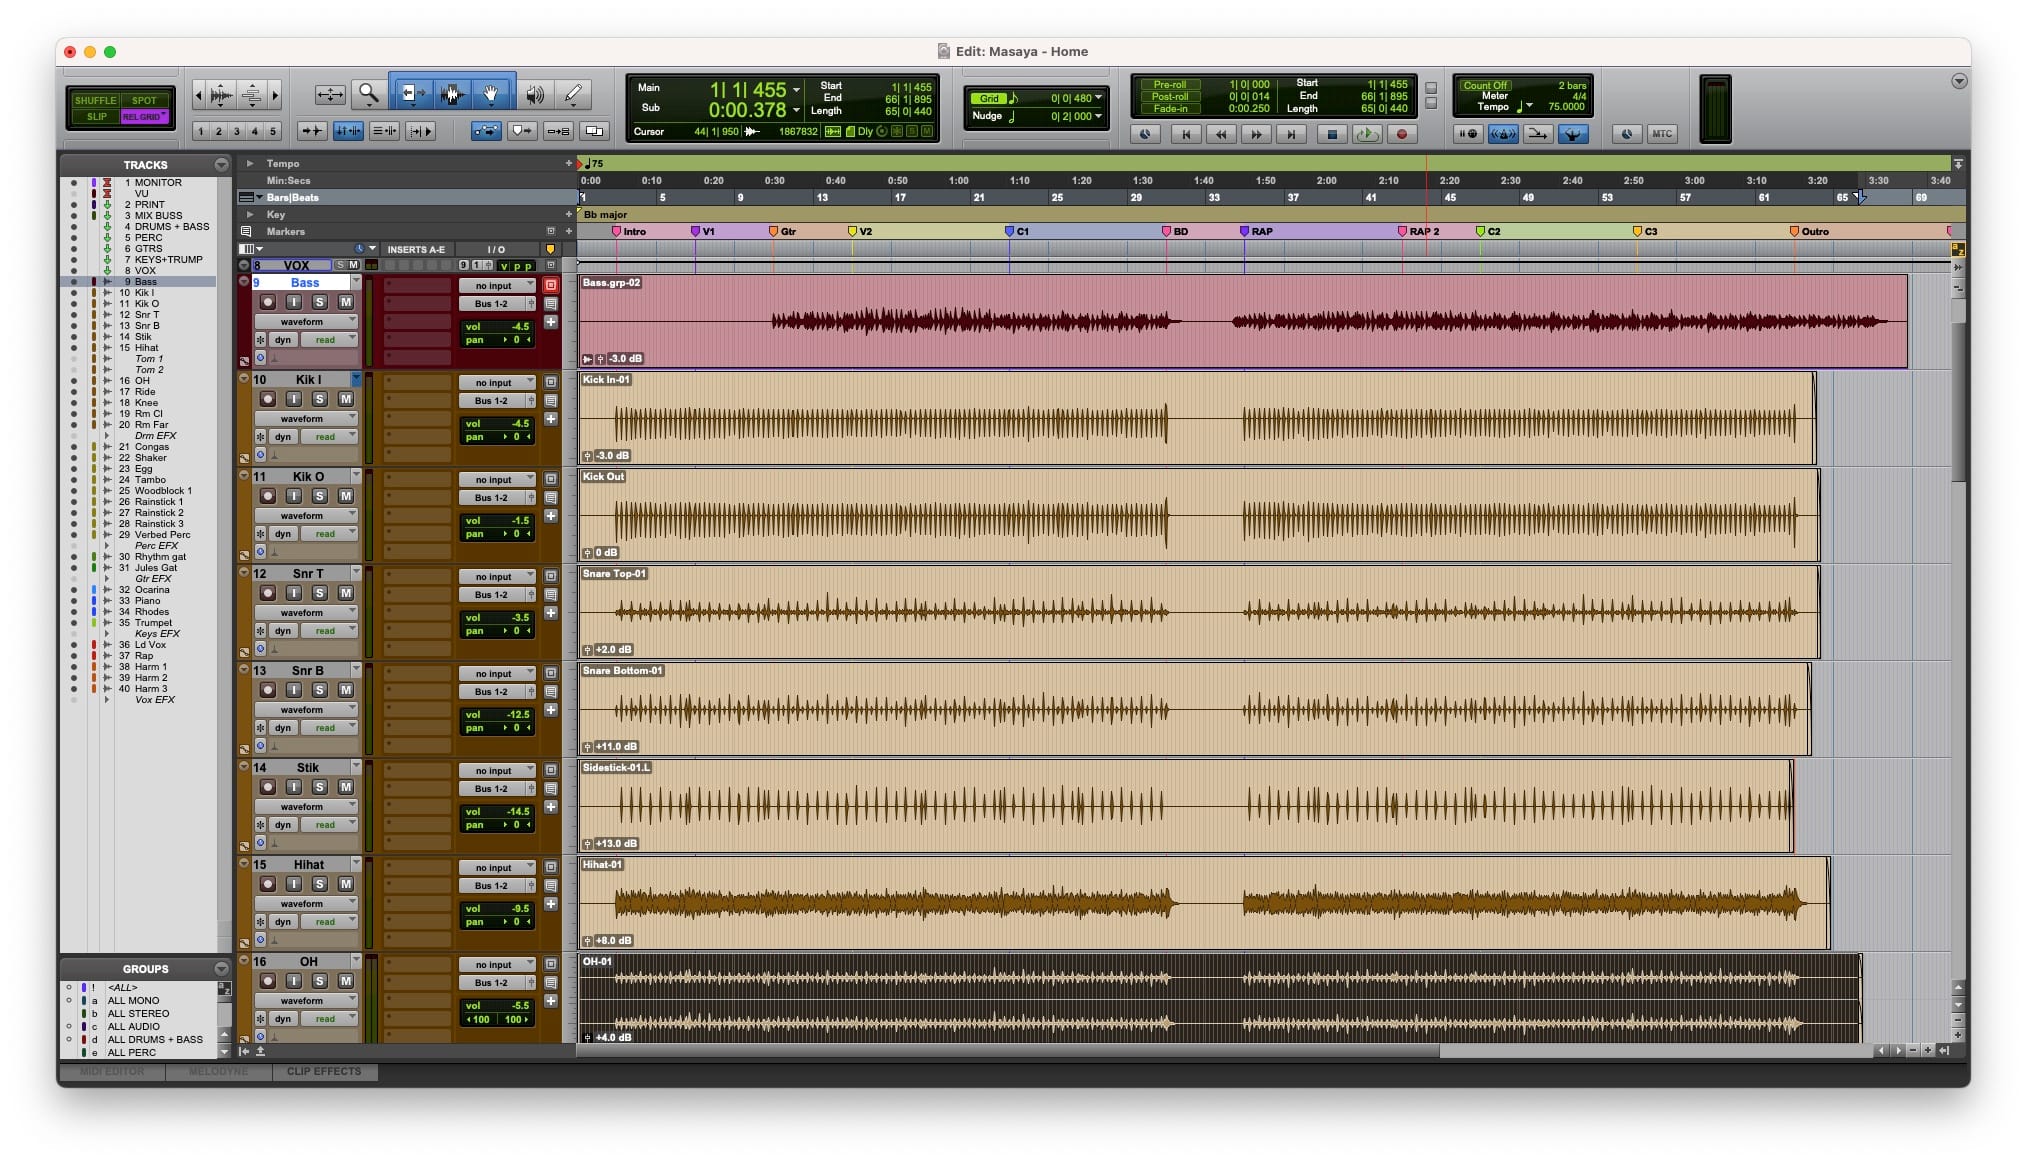The width and height of the screenshot is (2027, 1162).
Task: Select the Selector tool
Action: (x=452, y=94)
